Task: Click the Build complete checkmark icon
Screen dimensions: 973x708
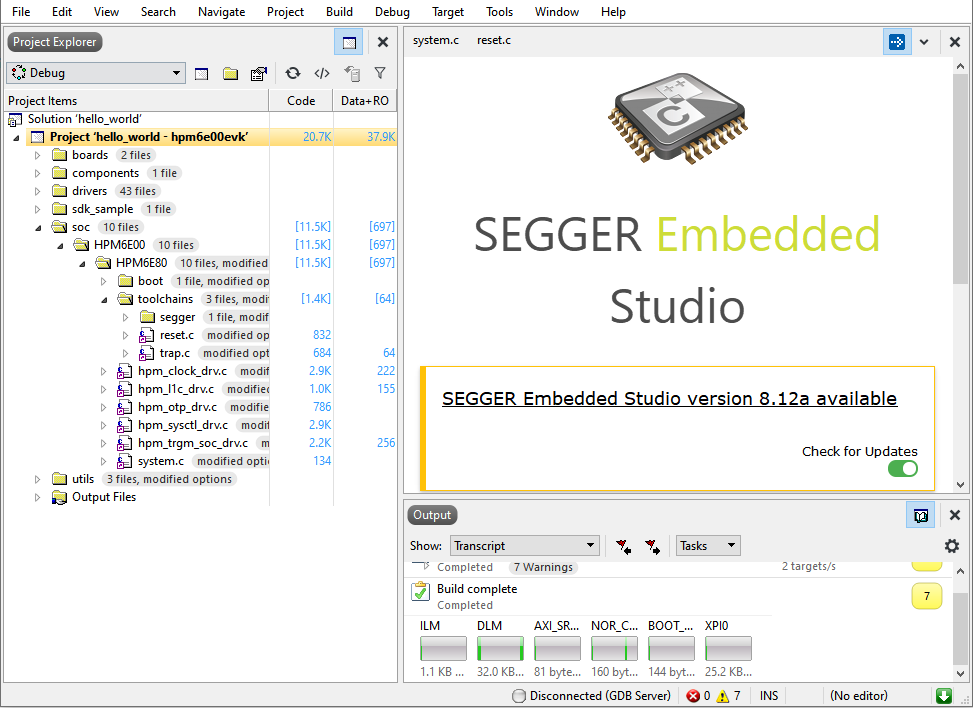Action: [x=420, y=591]
